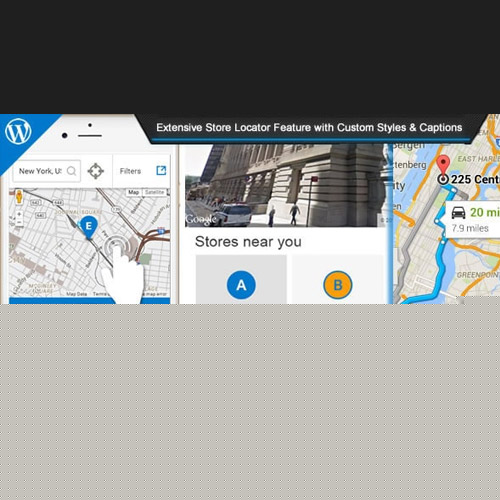Click the New York search field
500x500 pixels.
point(46,171)
